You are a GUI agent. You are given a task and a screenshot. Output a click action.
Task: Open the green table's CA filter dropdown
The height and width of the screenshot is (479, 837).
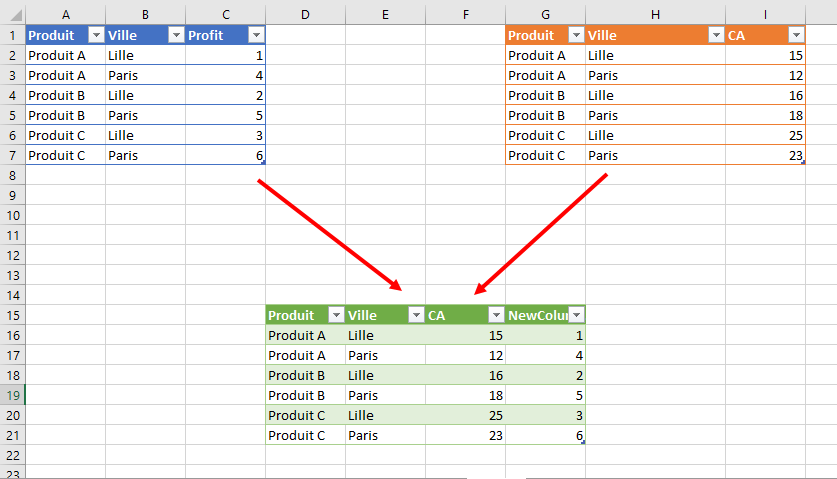[x=495, y=315]
